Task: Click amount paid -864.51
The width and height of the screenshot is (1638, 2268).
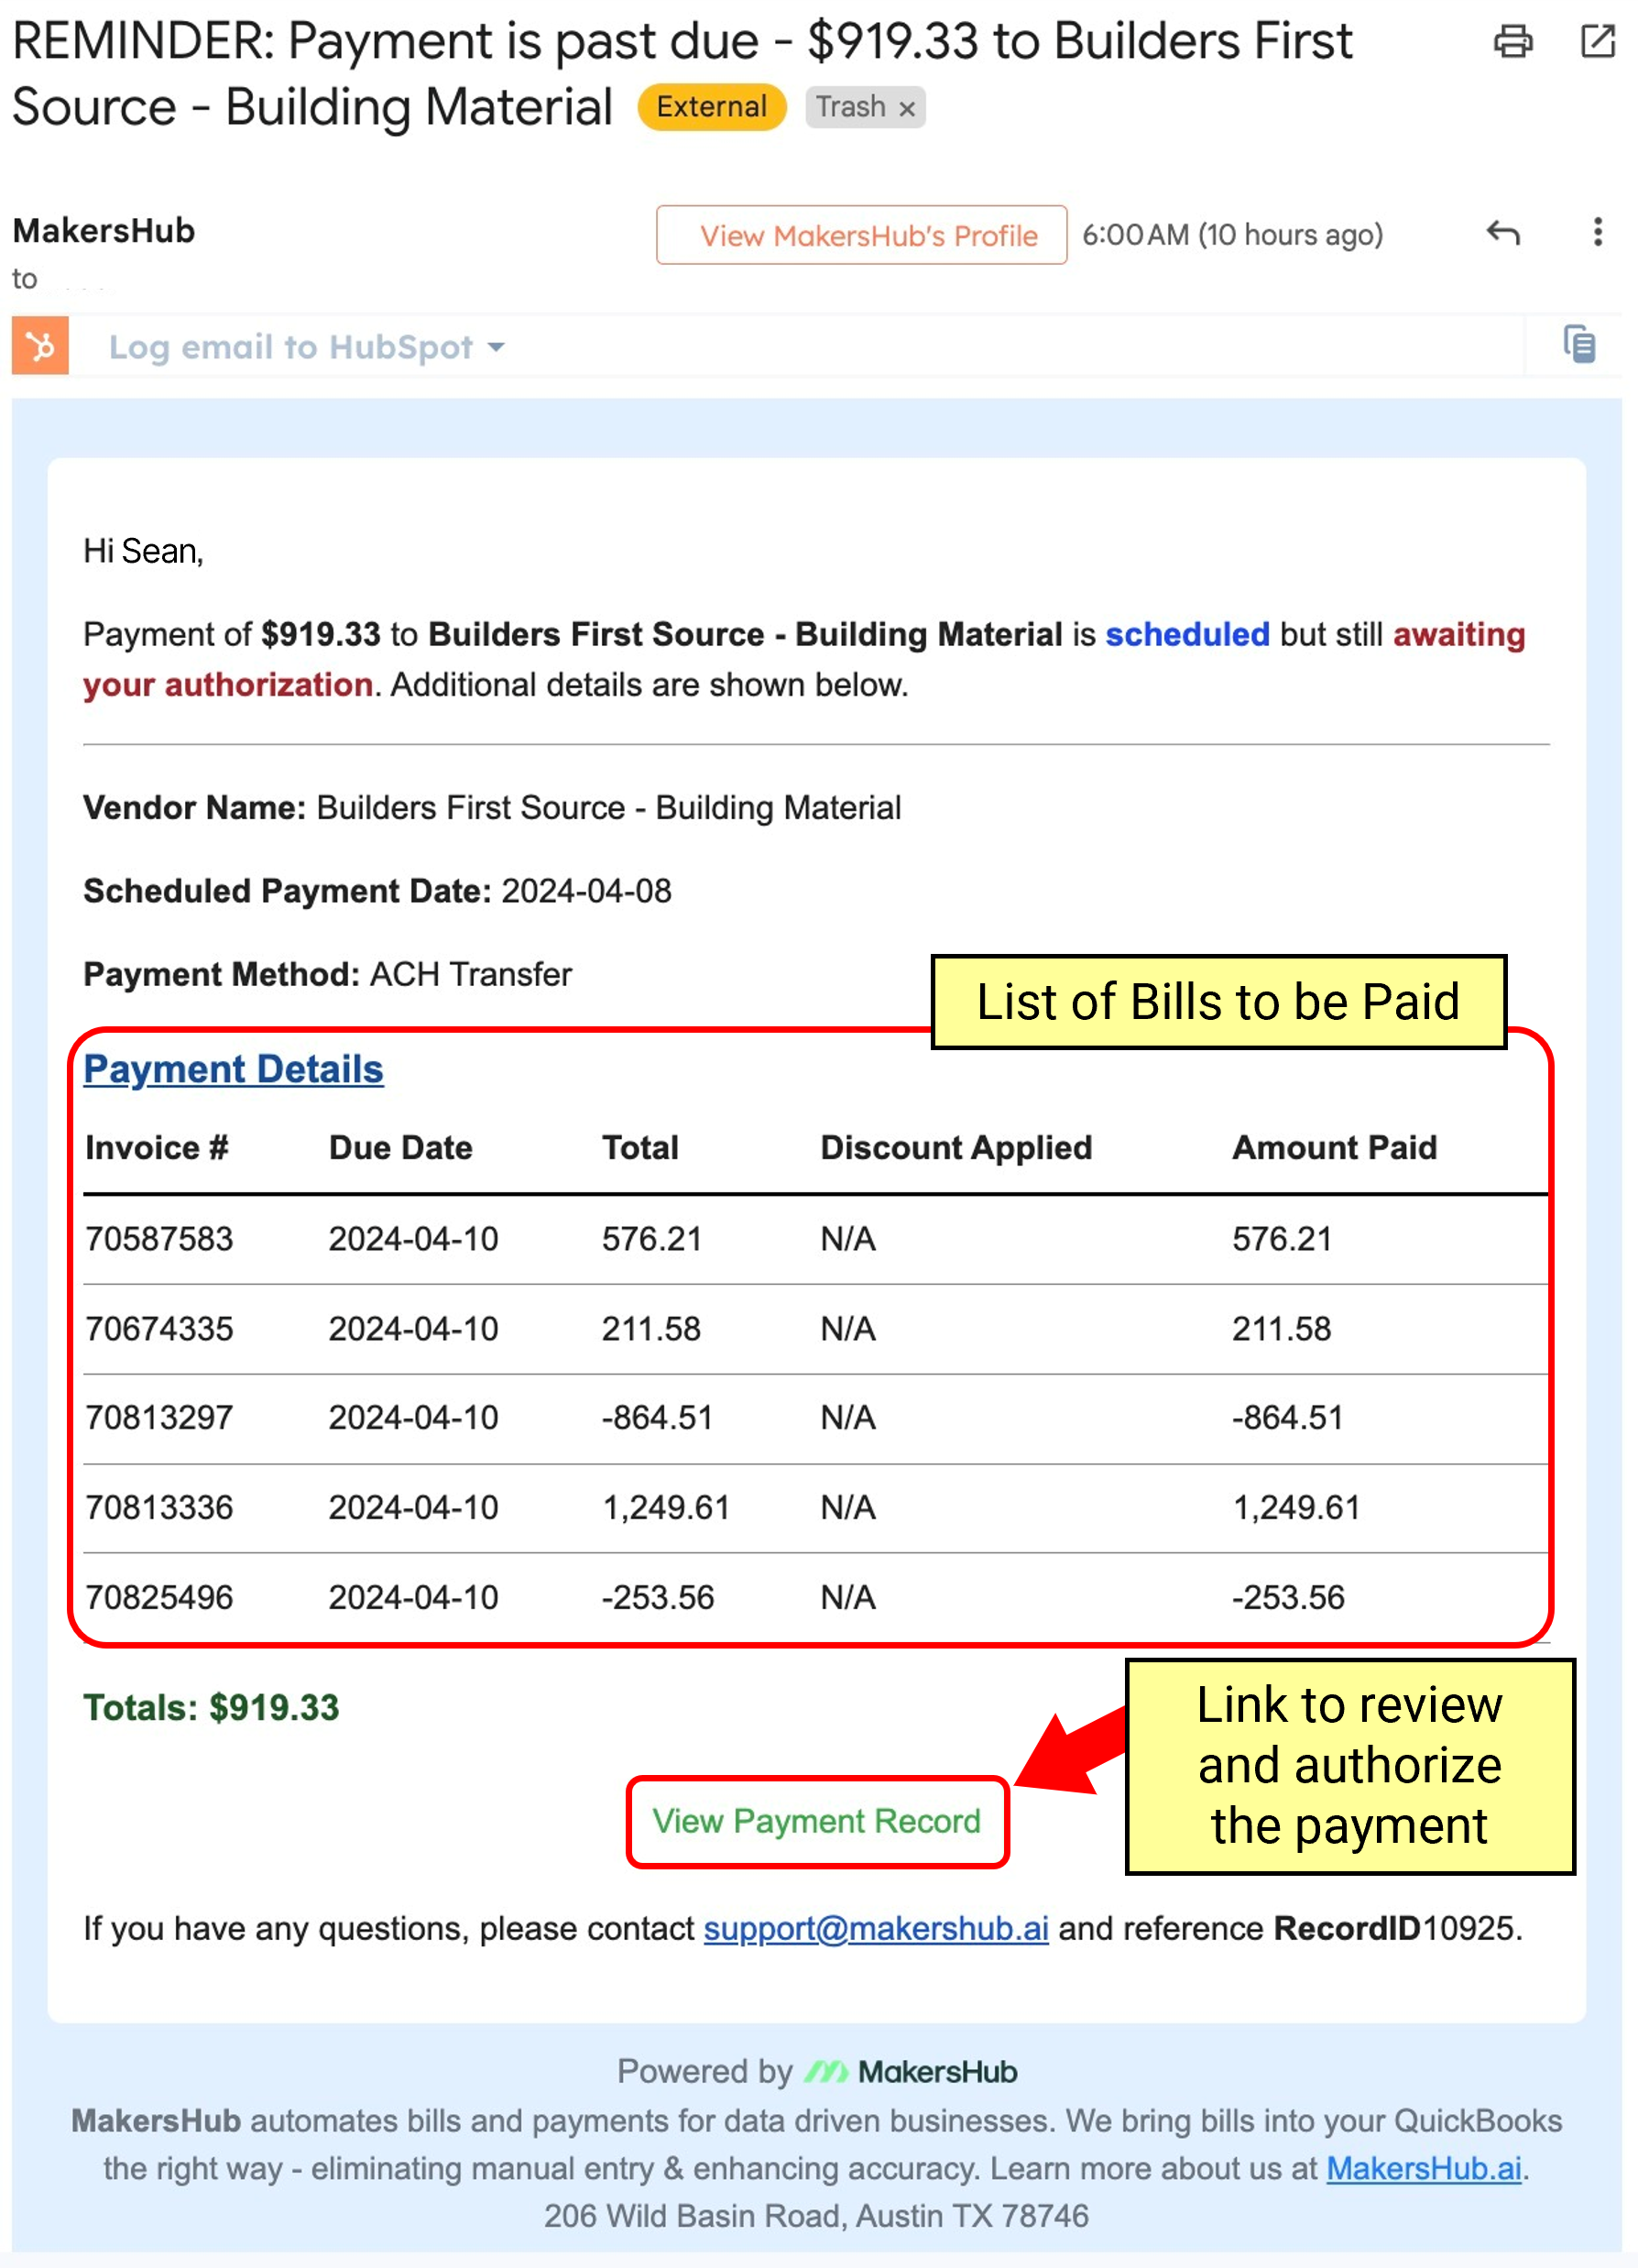Action: click(x=1287, y=1418)
